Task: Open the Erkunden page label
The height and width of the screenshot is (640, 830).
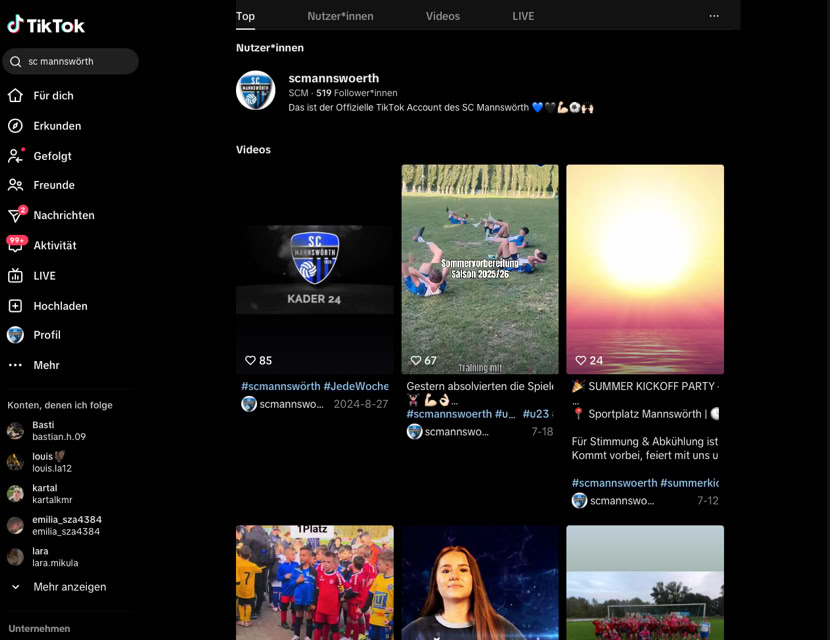Action: [x=57, y=125]
